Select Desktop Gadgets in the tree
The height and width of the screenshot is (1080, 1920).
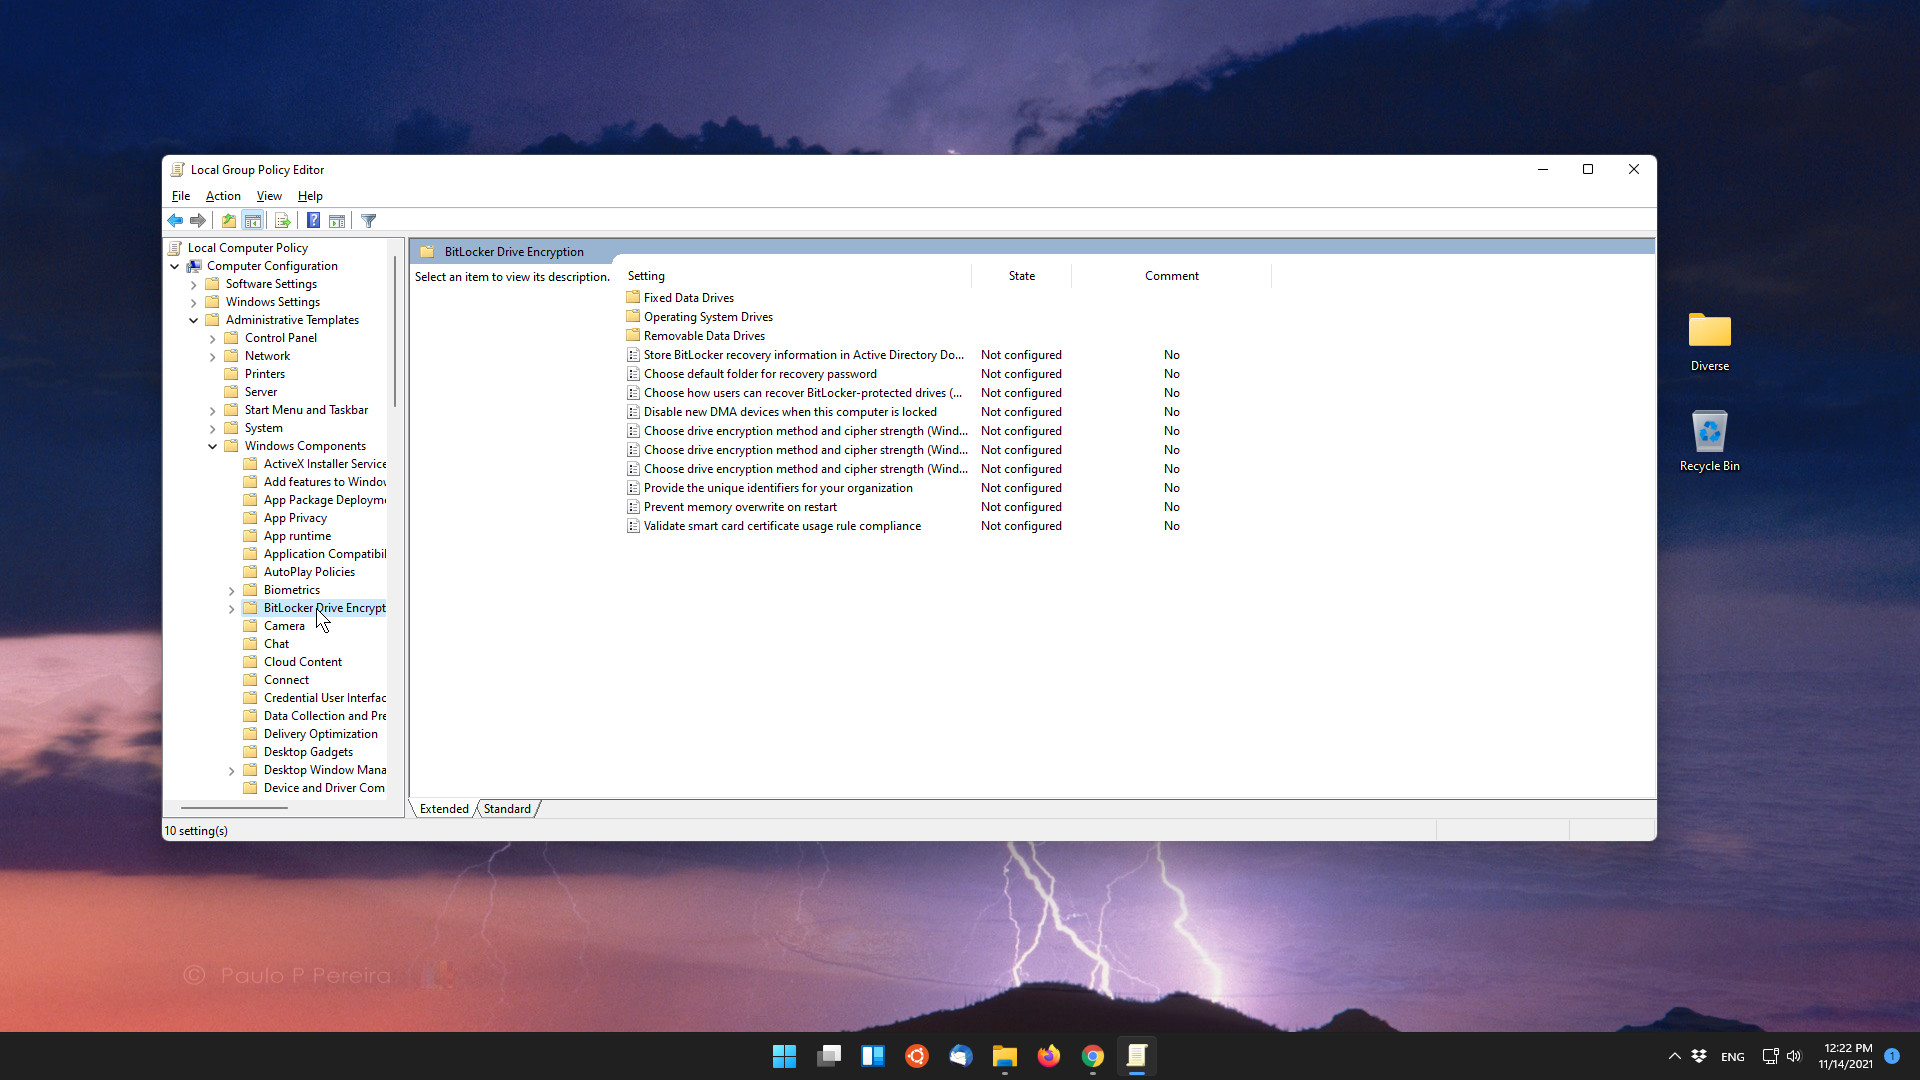pyautogui.click(x=308, y=752)
